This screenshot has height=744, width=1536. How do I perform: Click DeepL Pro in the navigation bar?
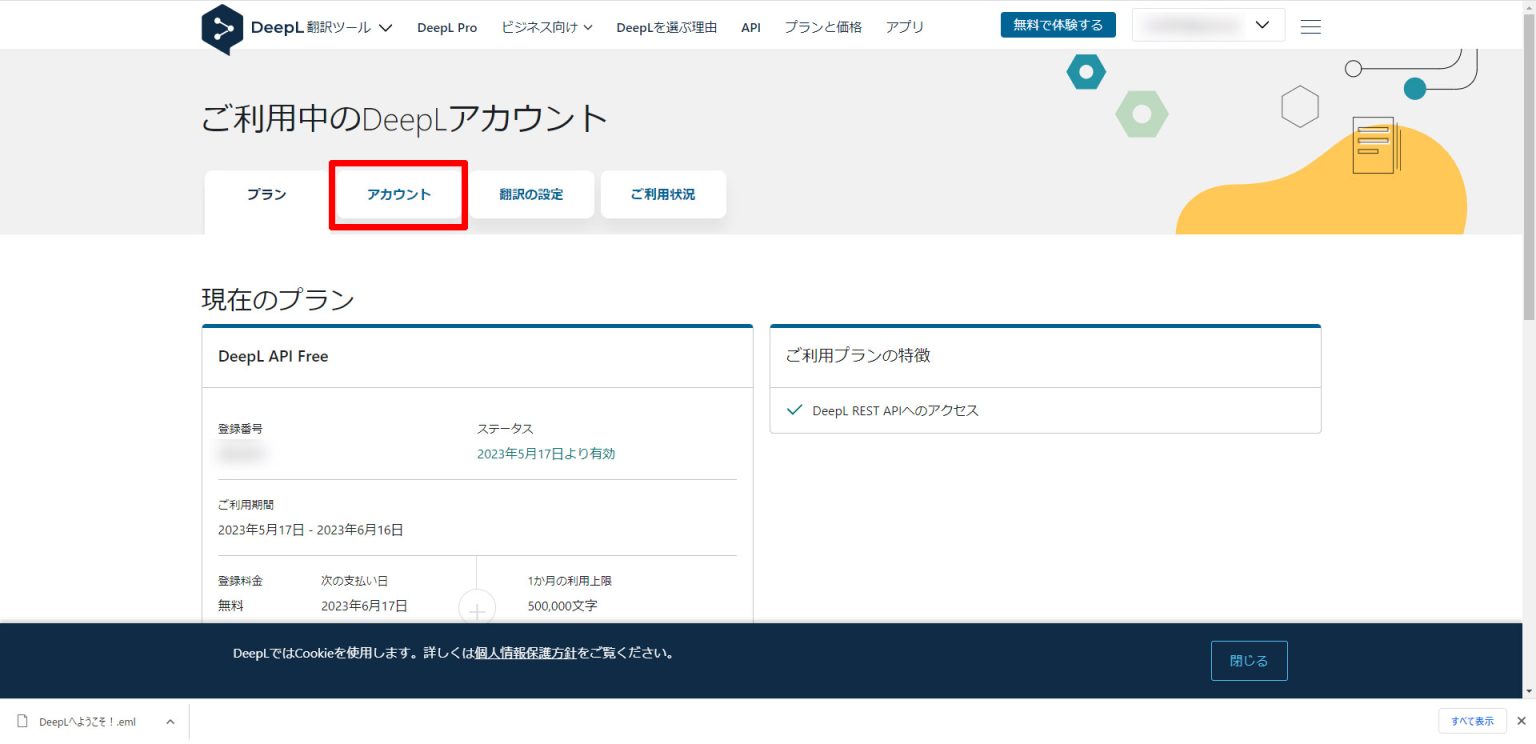point(447,27)
